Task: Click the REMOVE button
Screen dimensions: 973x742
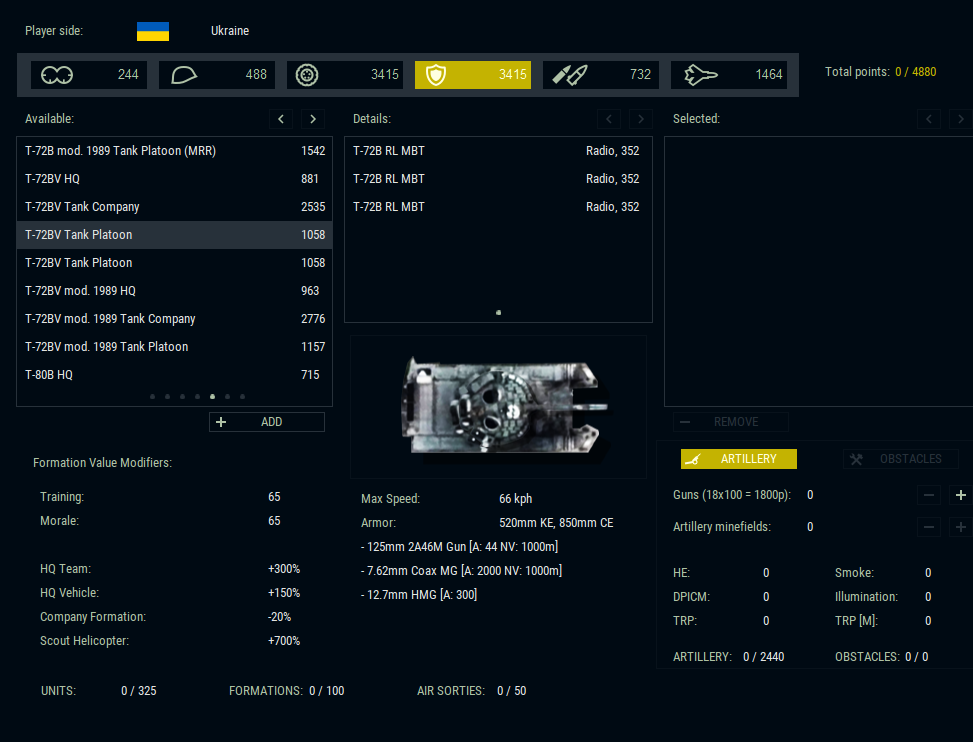Action: [x=730, y=422]
